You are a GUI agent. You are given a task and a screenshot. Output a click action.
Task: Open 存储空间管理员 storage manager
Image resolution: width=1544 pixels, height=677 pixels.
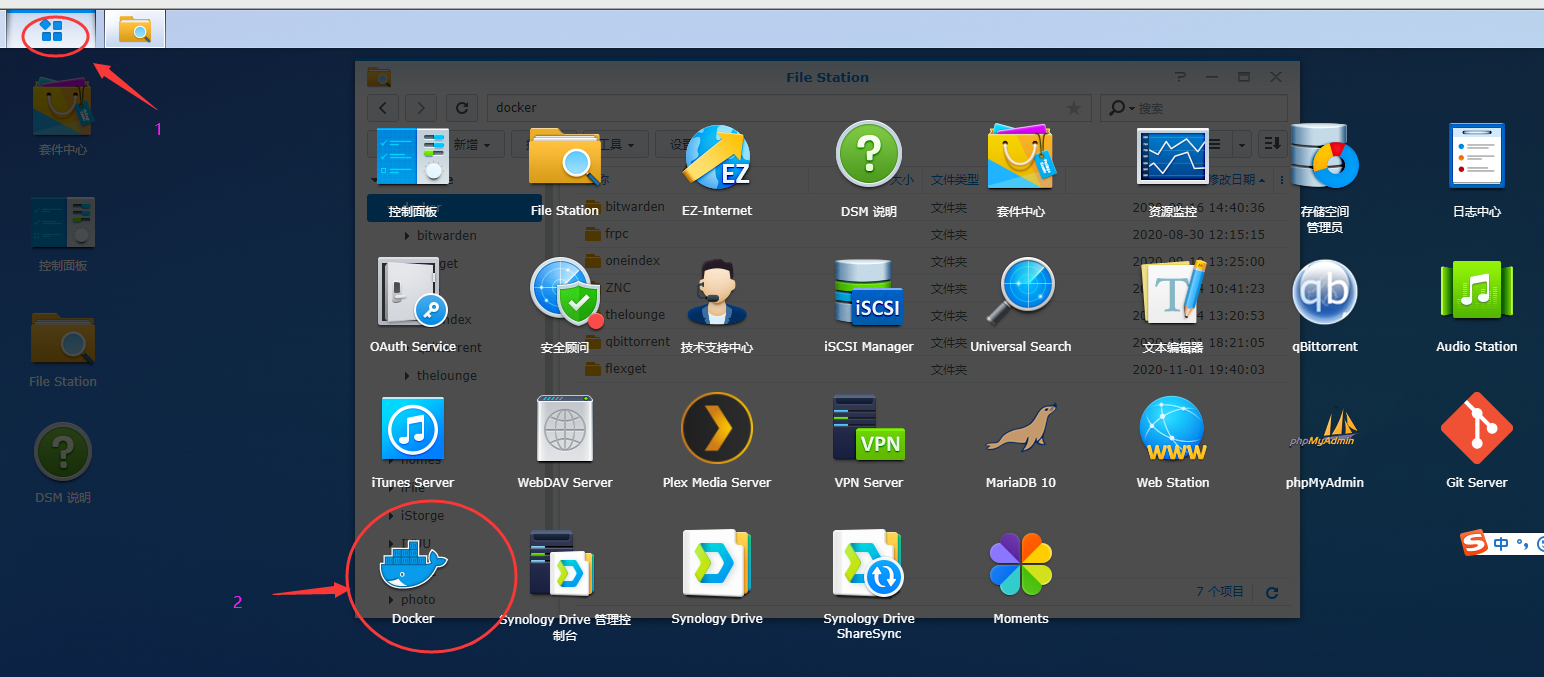coord(1325,178)
